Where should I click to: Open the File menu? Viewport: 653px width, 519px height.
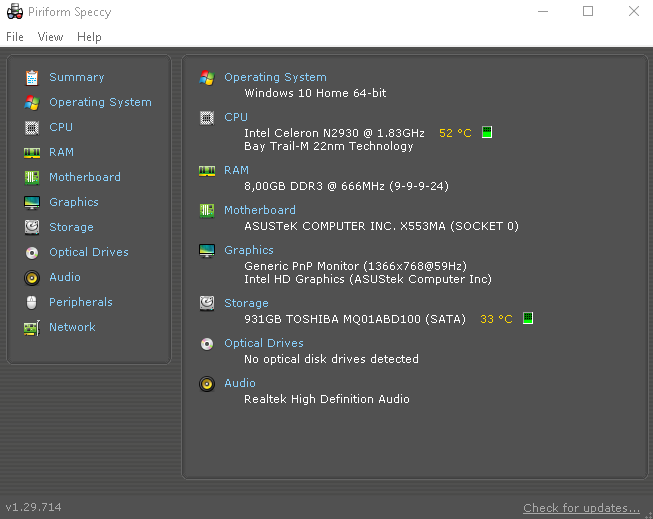pyautogui.click(x=15, y=37)
